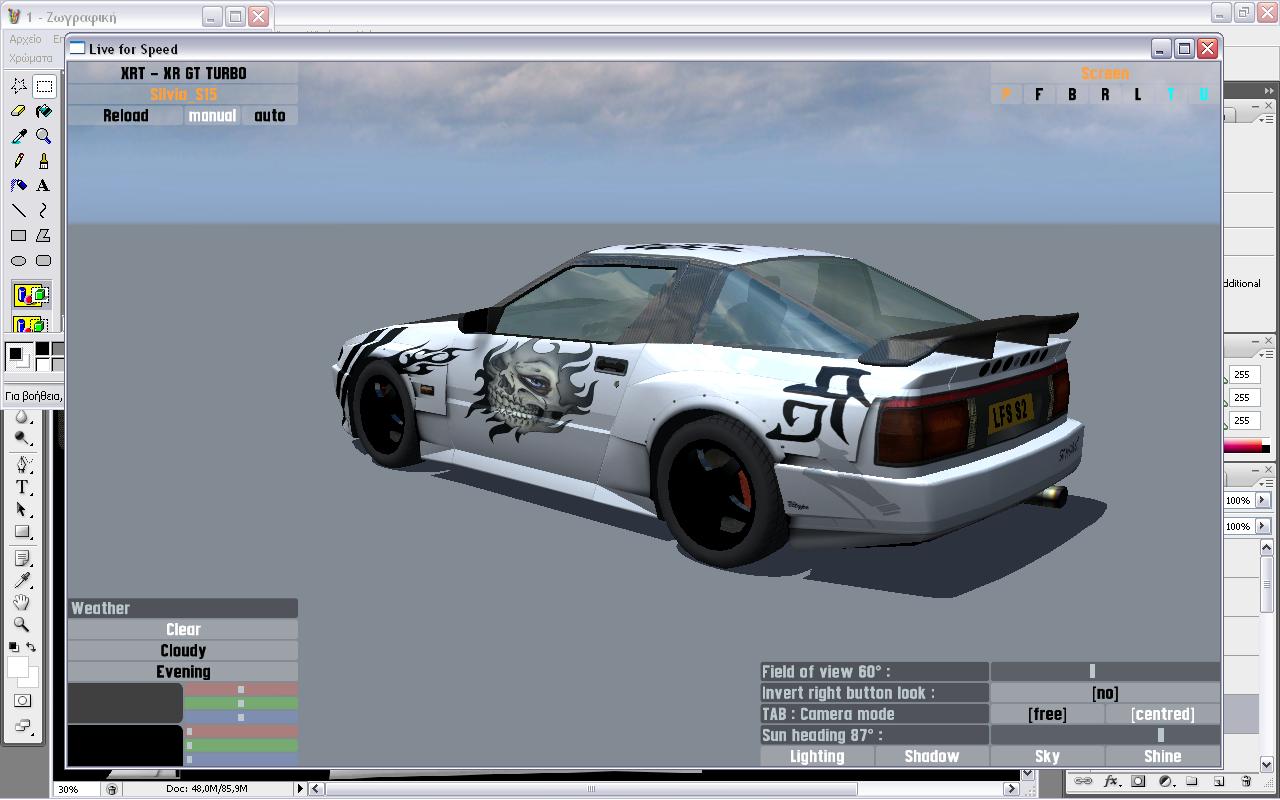Switch to the Shine tab

coord(1163,756)
